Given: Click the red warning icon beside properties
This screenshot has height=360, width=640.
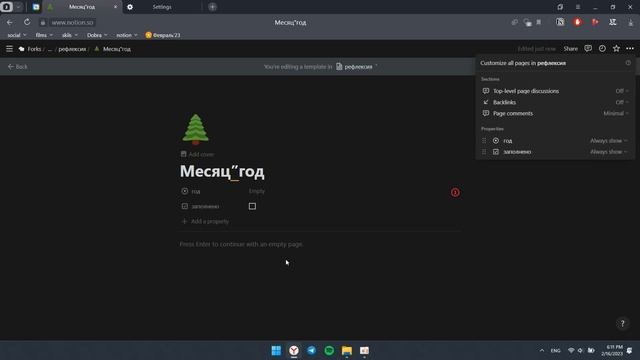Looking at the screenshot, I should point(455,192).
